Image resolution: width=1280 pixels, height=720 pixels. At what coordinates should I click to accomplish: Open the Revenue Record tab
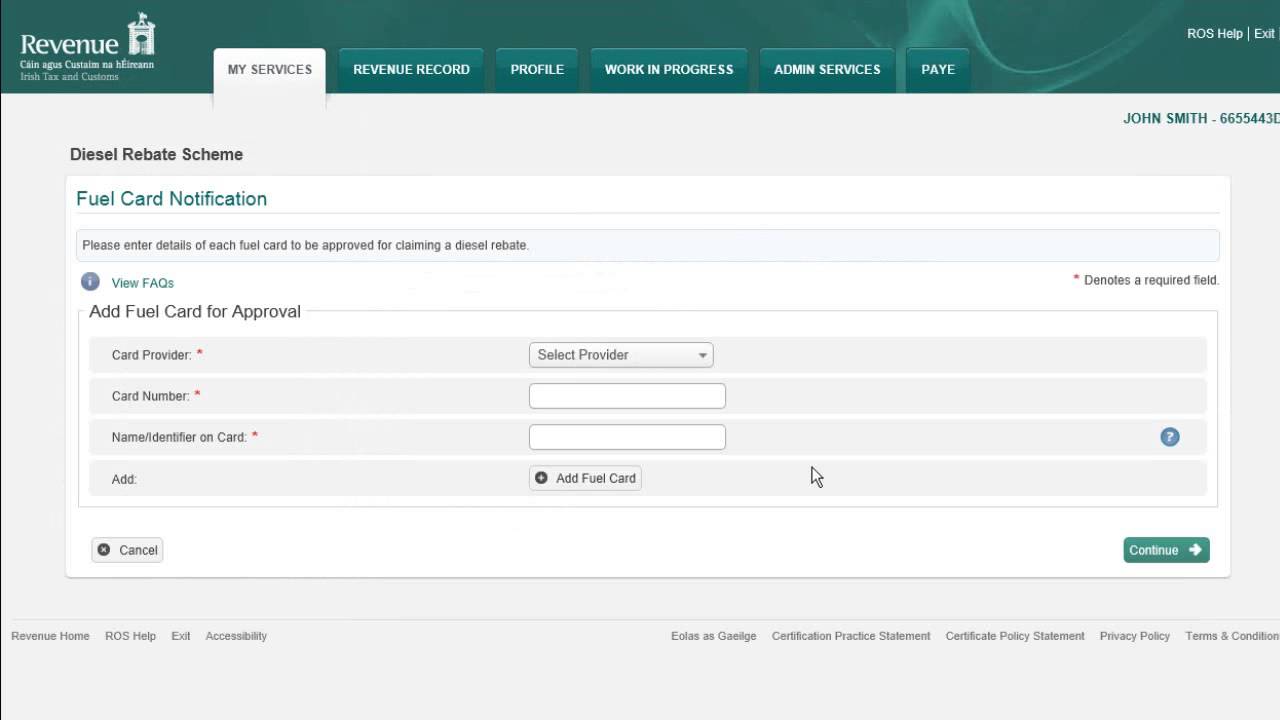[x=411, y=70]
